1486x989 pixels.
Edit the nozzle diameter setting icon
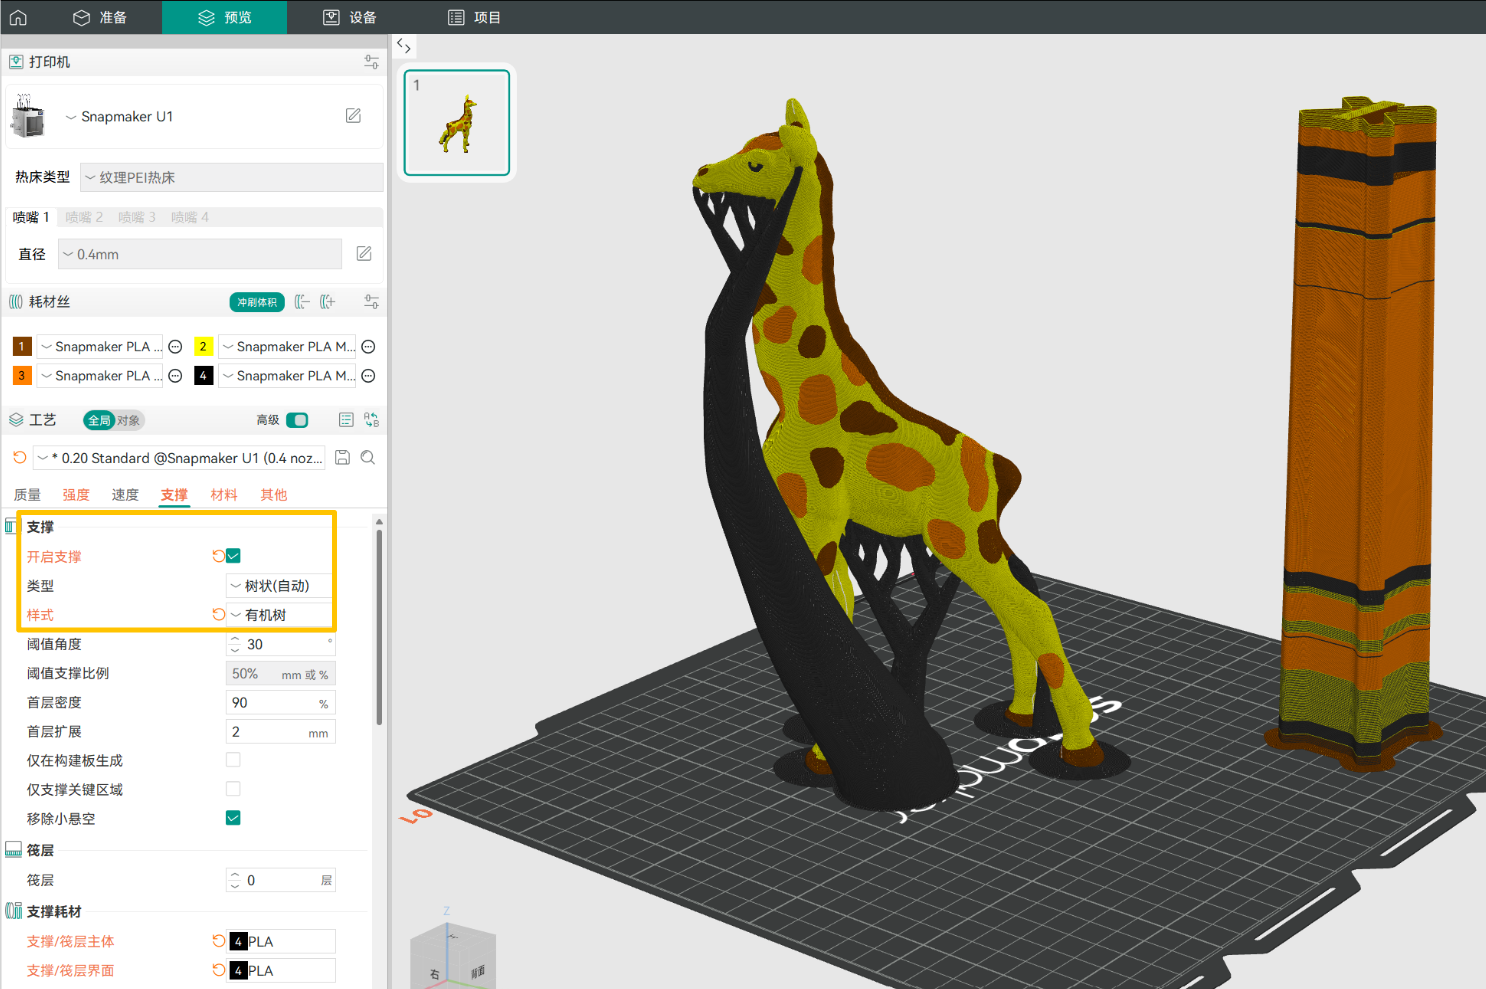(x=364, y=254)
